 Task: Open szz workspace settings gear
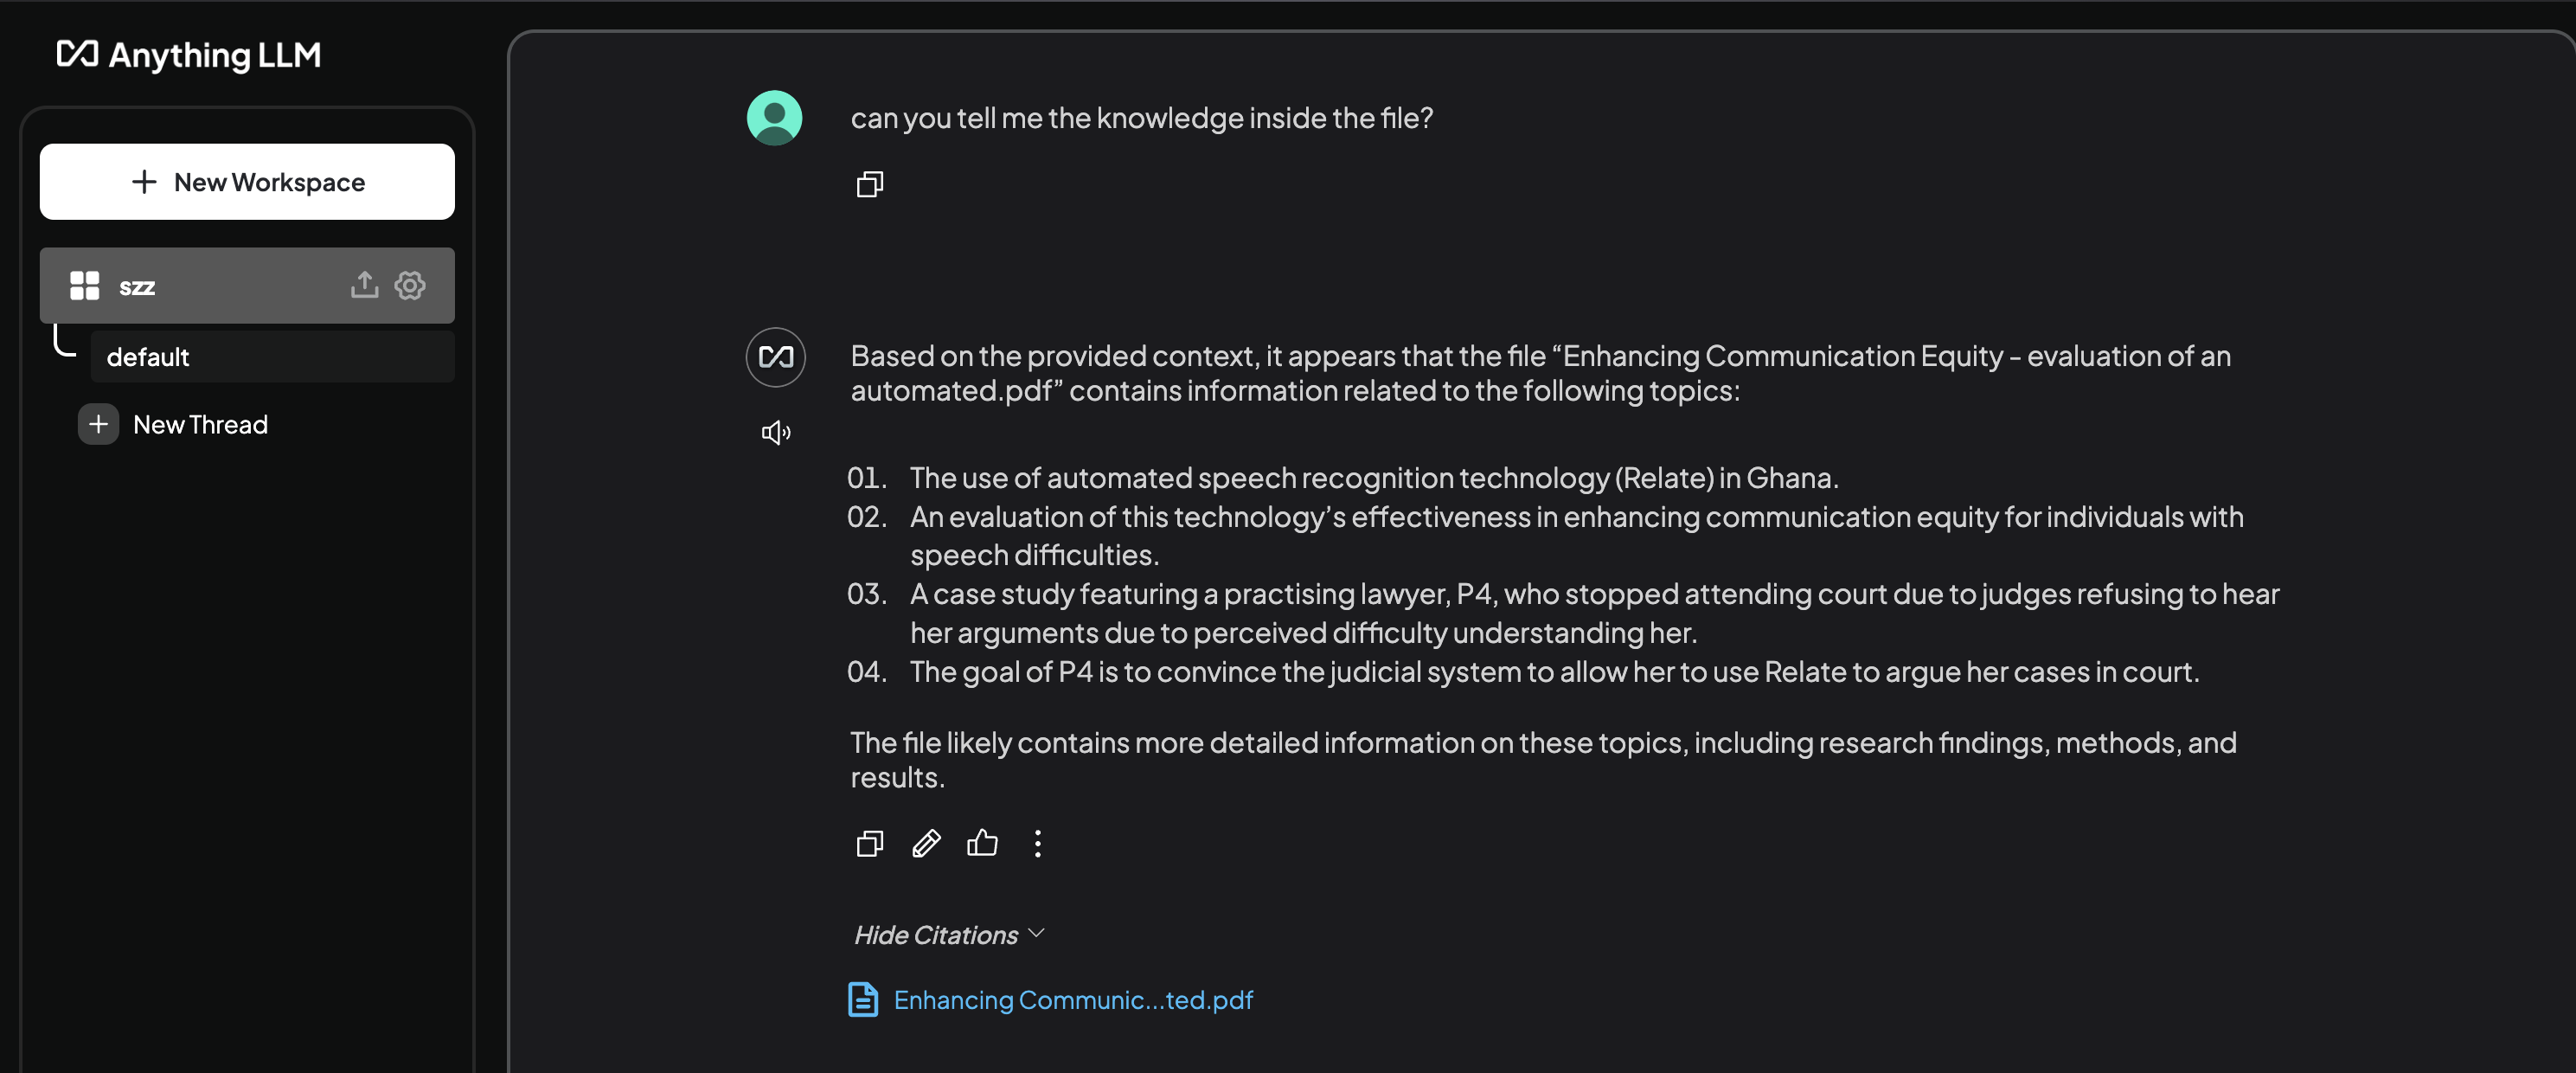click(410, 285)
